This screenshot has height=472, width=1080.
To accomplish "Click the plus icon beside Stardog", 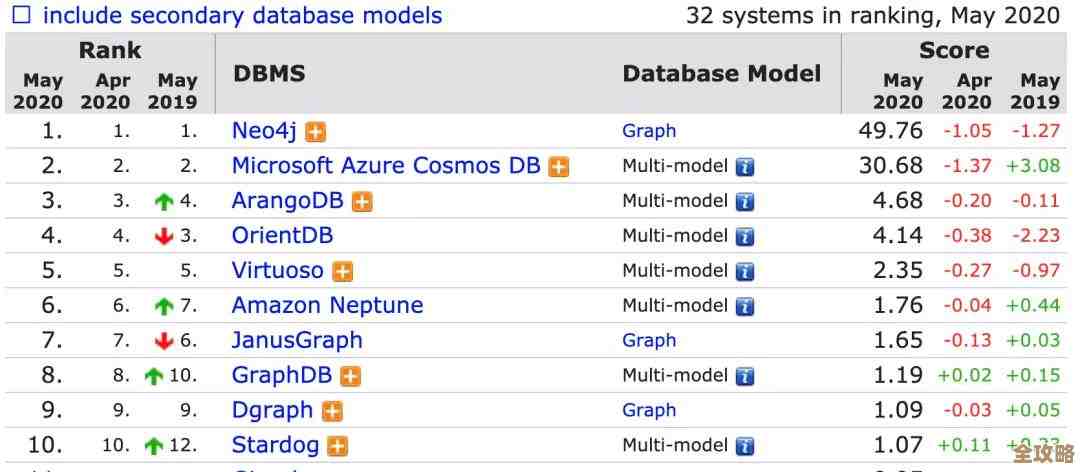I will 338,446.
